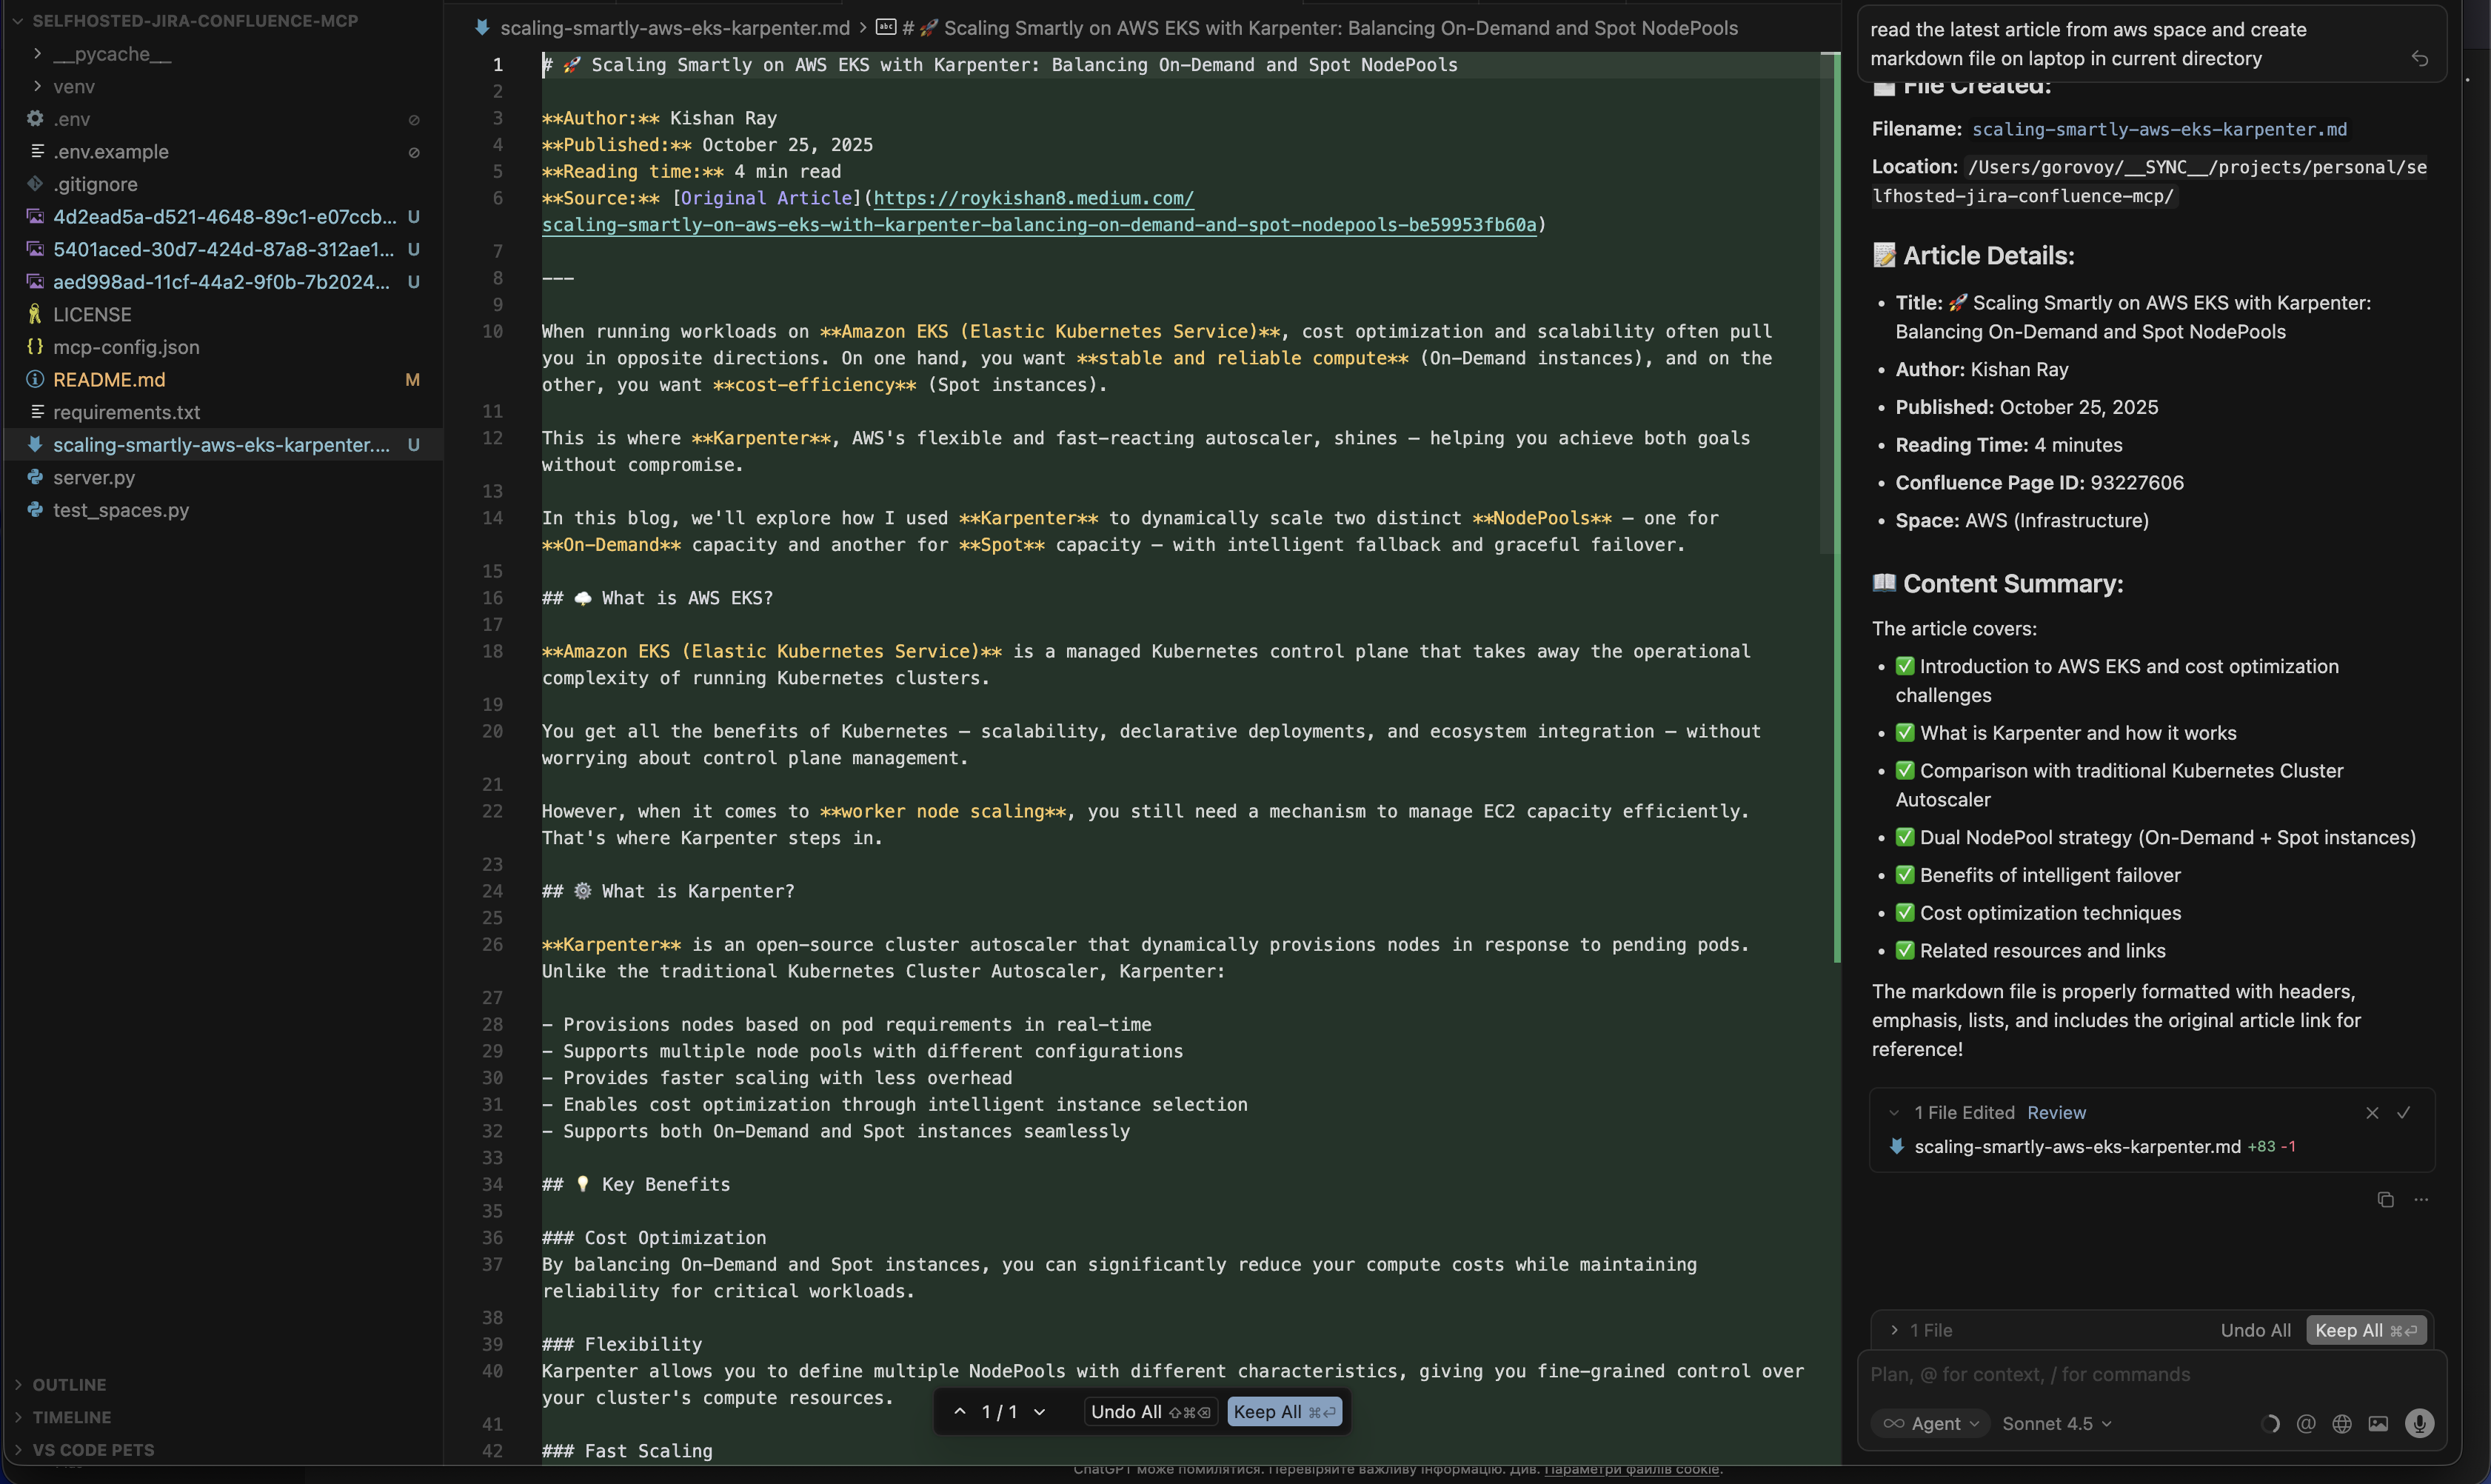Click the restore icon in the prompt box

coord(2420,59)
